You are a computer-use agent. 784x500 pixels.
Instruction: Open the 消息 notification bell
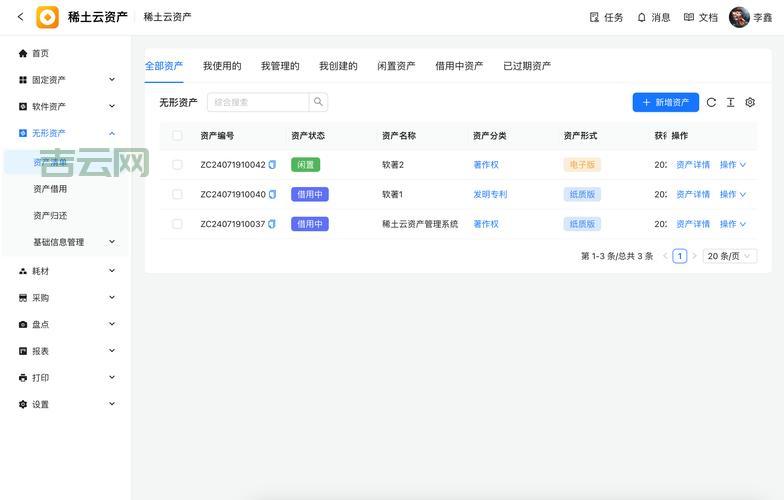click(642, 18)
